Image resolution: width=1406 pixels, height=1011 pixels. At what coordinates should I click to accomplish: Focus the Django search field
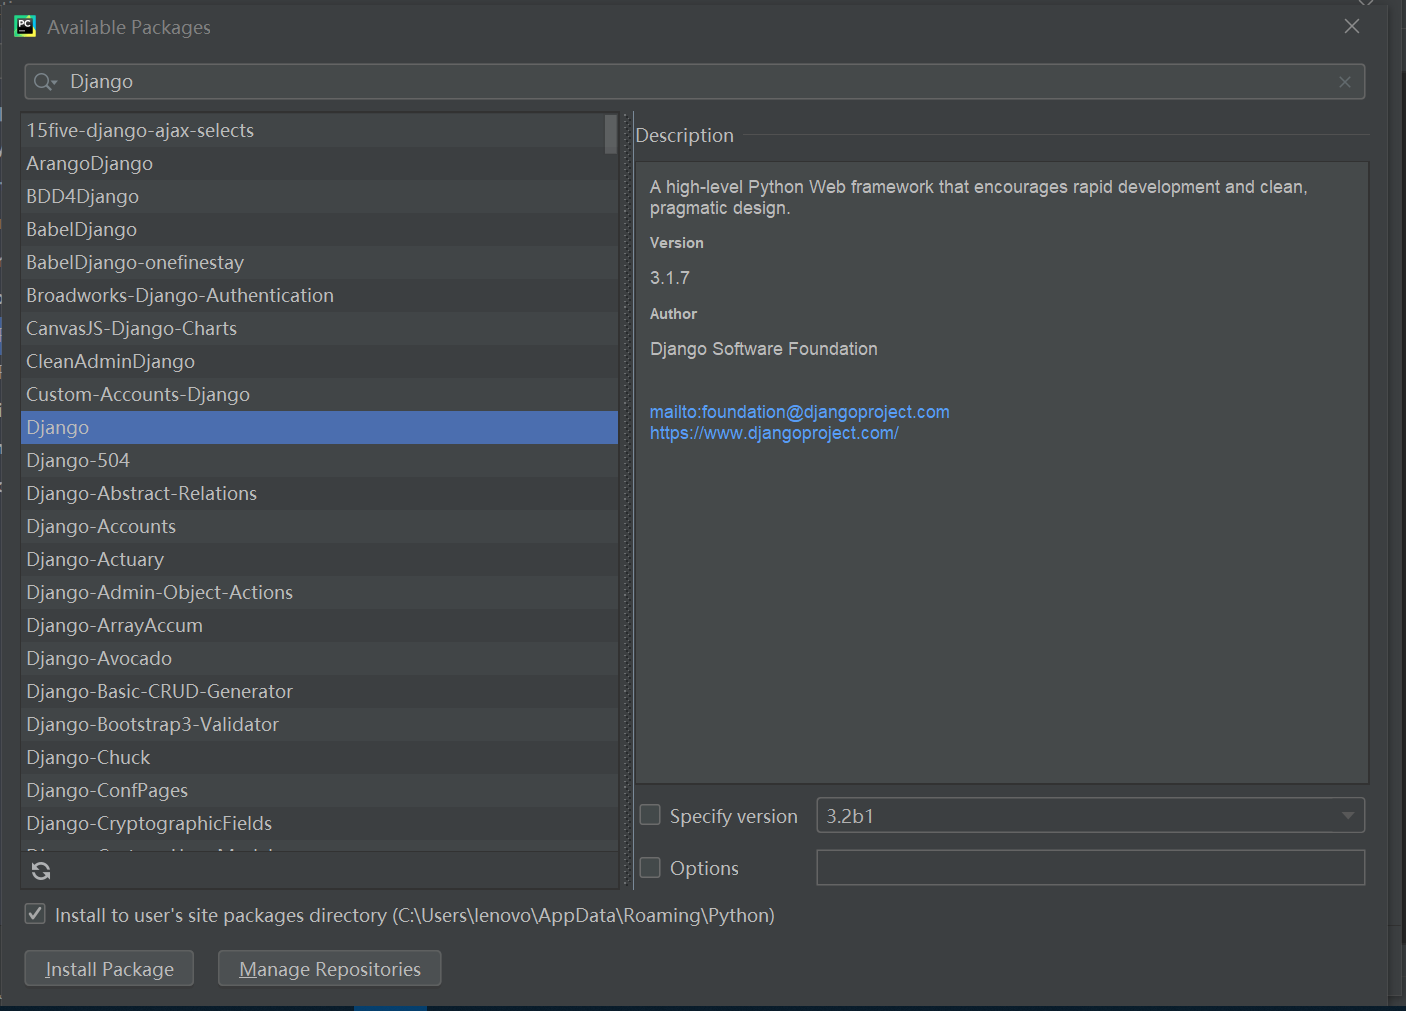coord(695,82)
